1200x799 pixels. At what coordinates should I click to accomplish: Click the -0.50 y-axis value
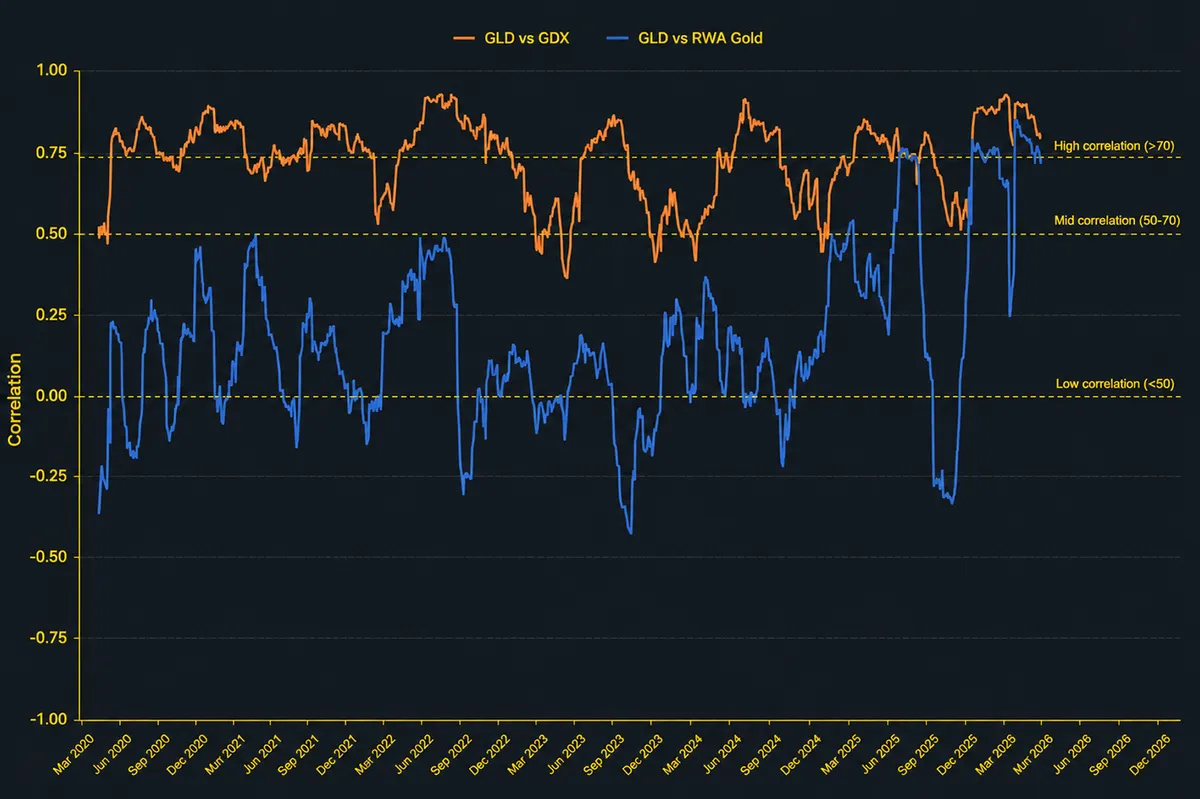50,557
